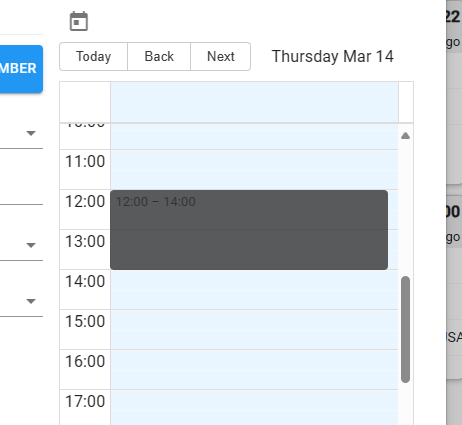Select the 16:00 time slot
Image resolution: width=462 pixels, height=425 pixels.
pos(254,370)
